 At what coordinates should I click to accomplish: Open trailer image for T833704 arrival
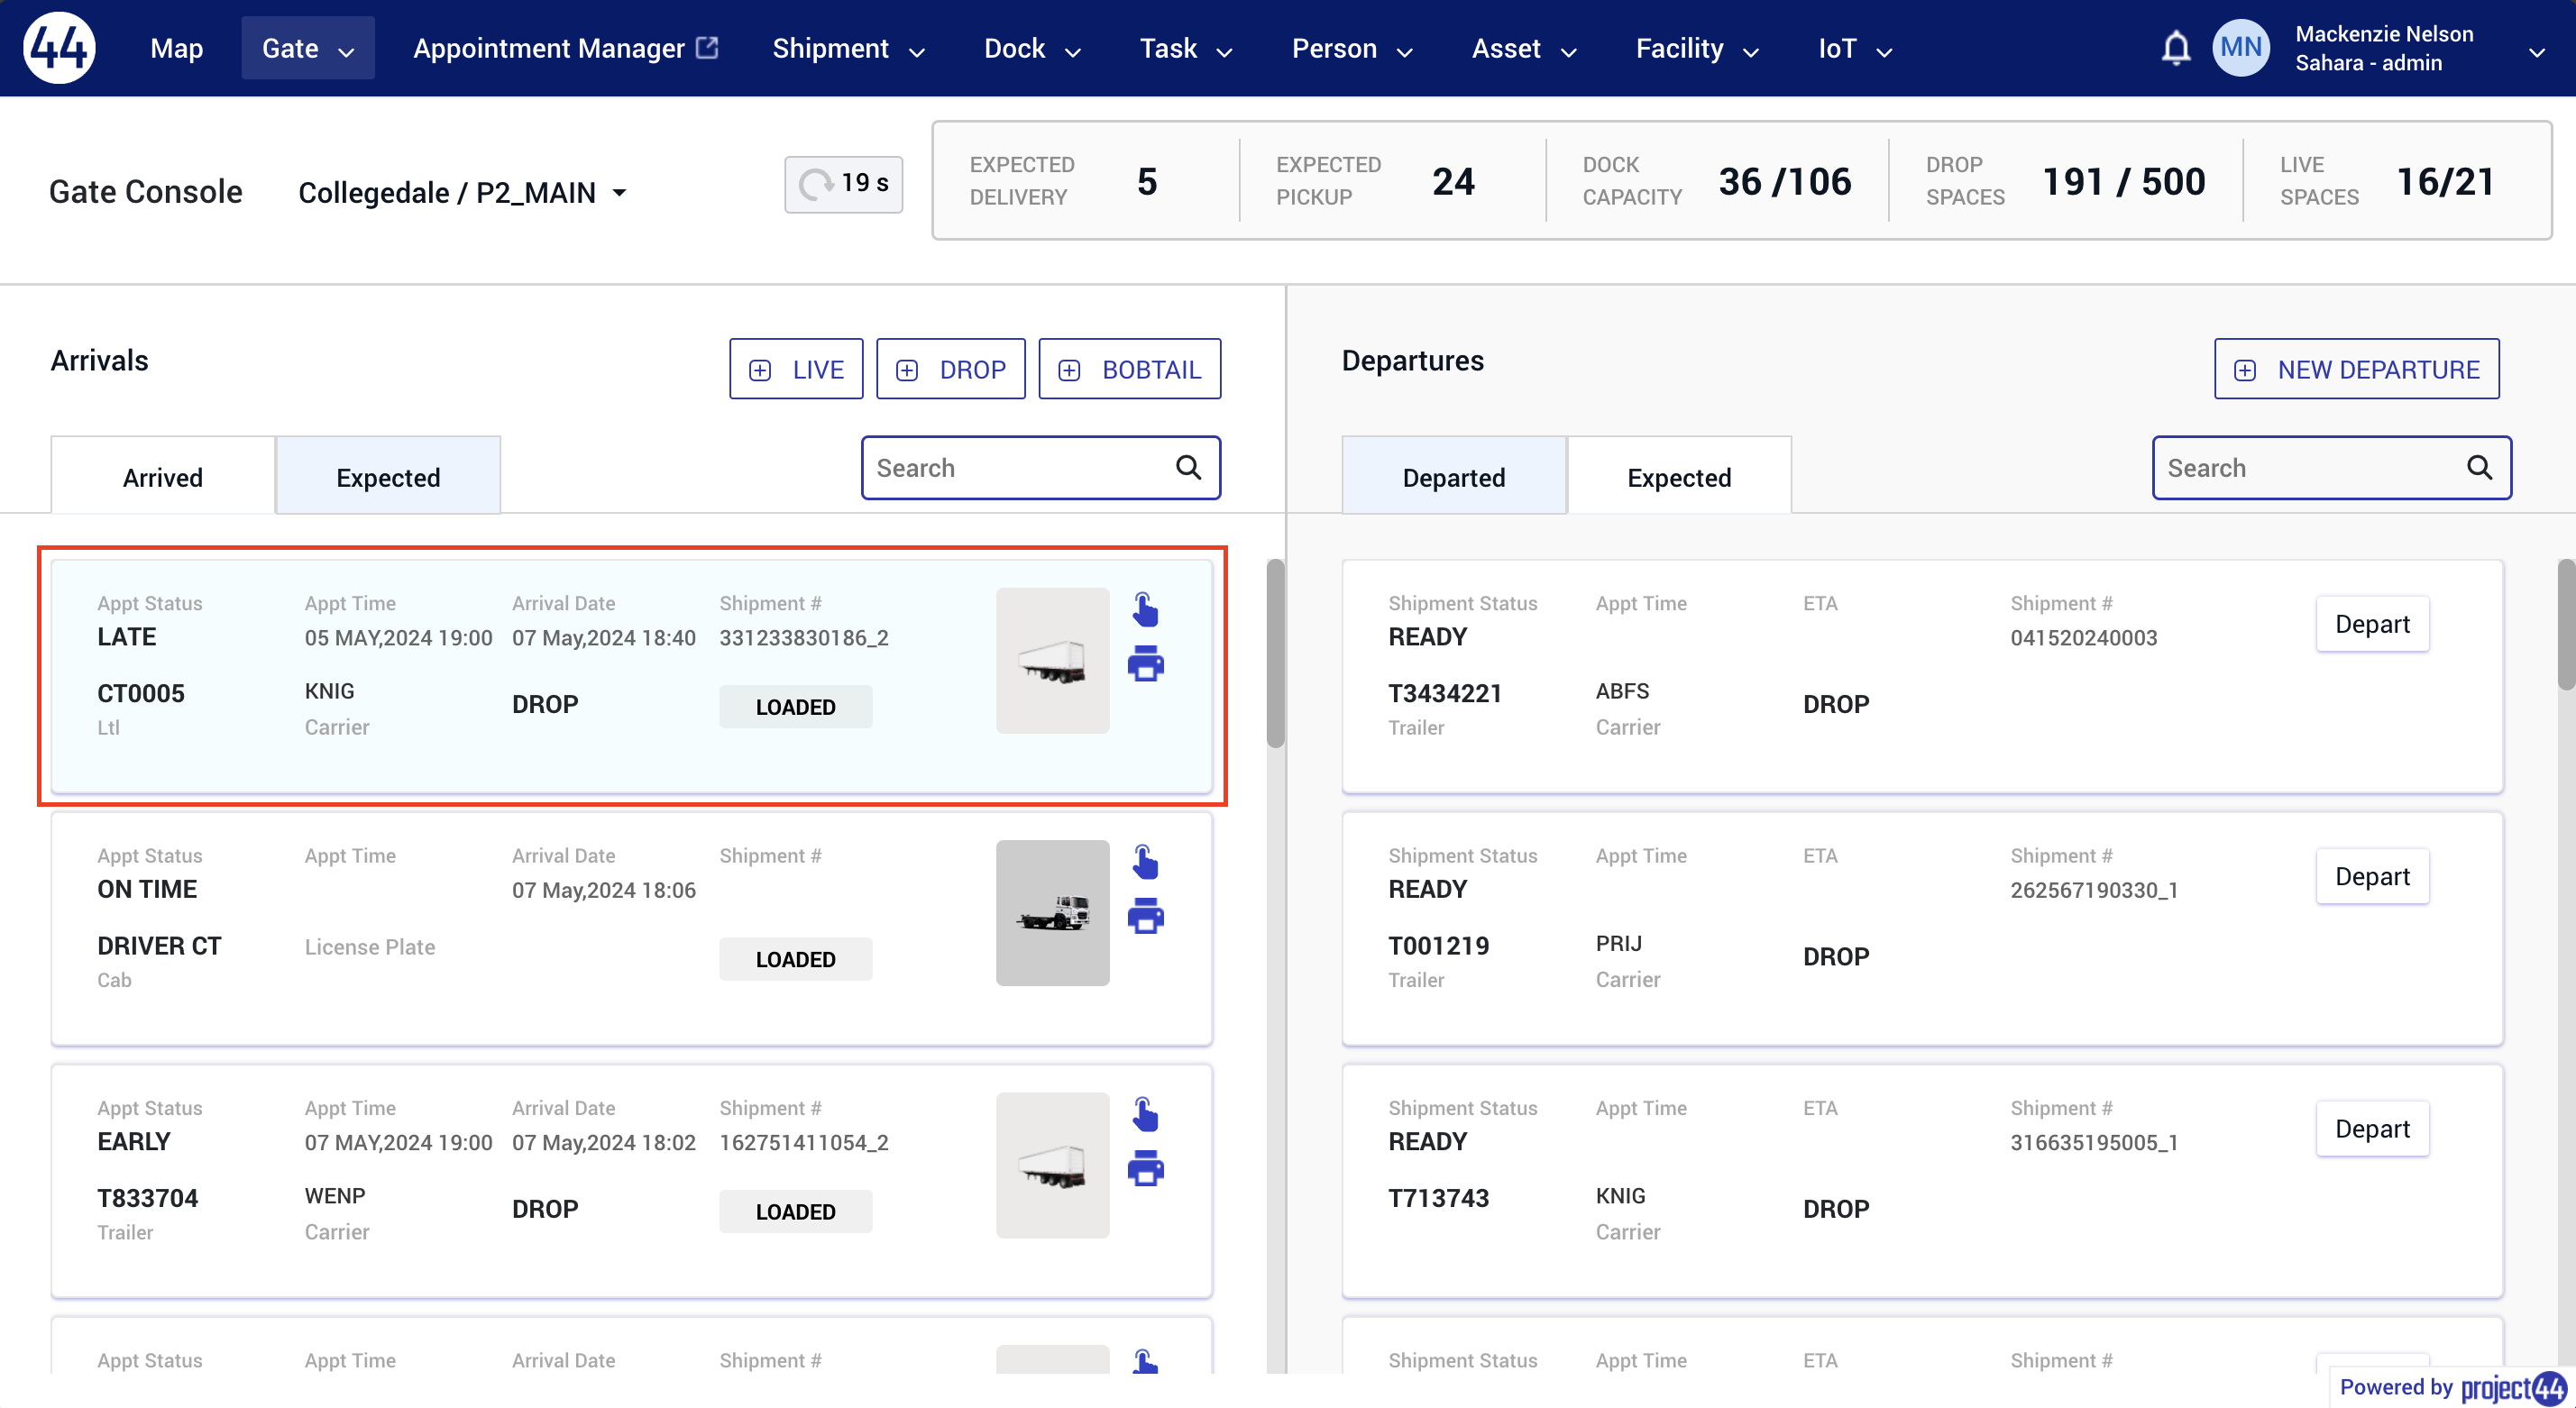[1052, 1165]
